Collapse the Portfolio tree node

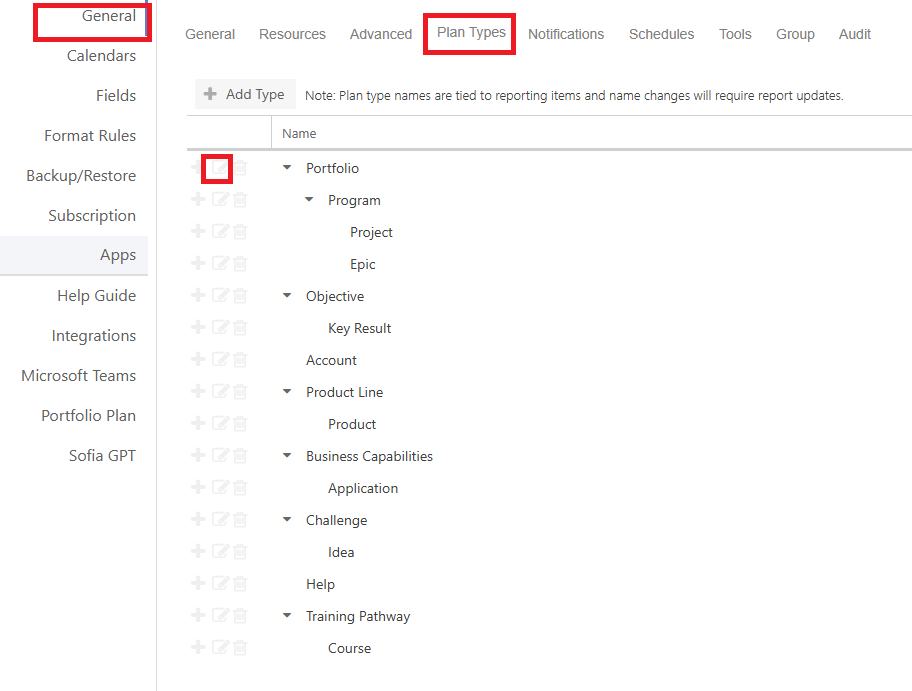[x=287, y=168]
